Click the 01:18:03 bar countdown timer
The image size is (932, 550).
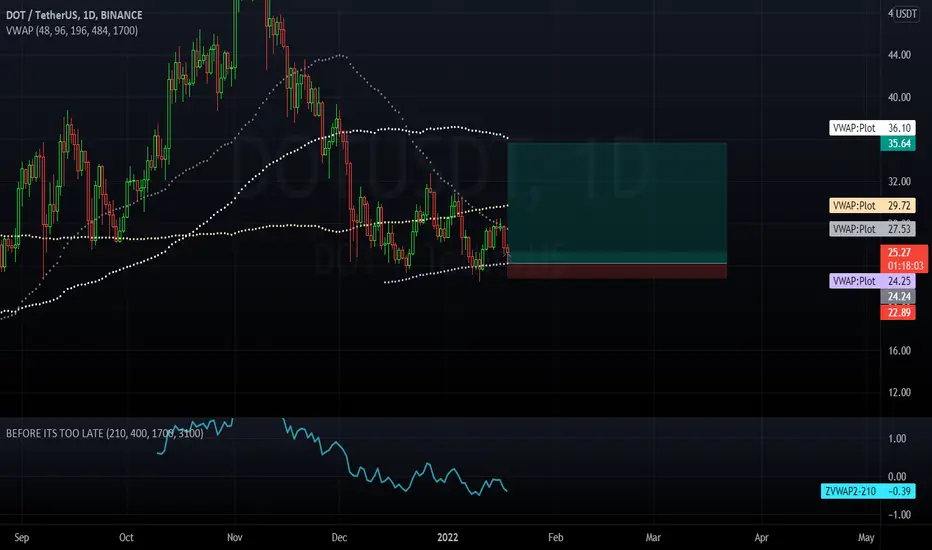[905, 266]
